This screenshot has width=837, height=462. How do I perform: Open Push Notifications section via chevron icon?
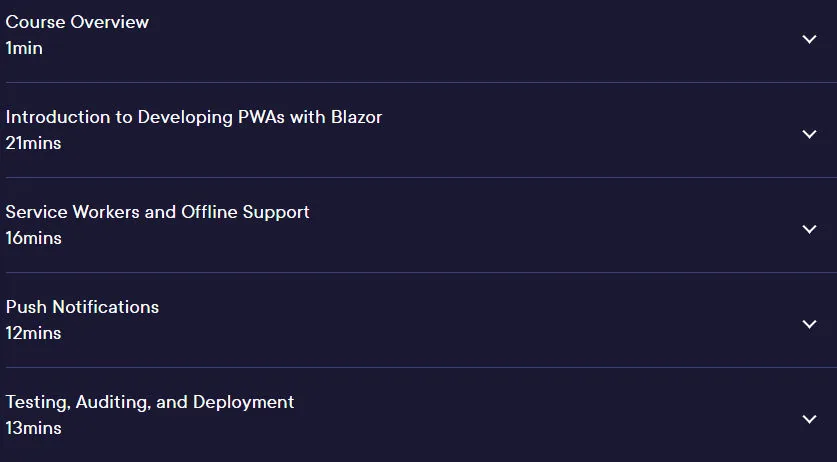click(809, 324)
